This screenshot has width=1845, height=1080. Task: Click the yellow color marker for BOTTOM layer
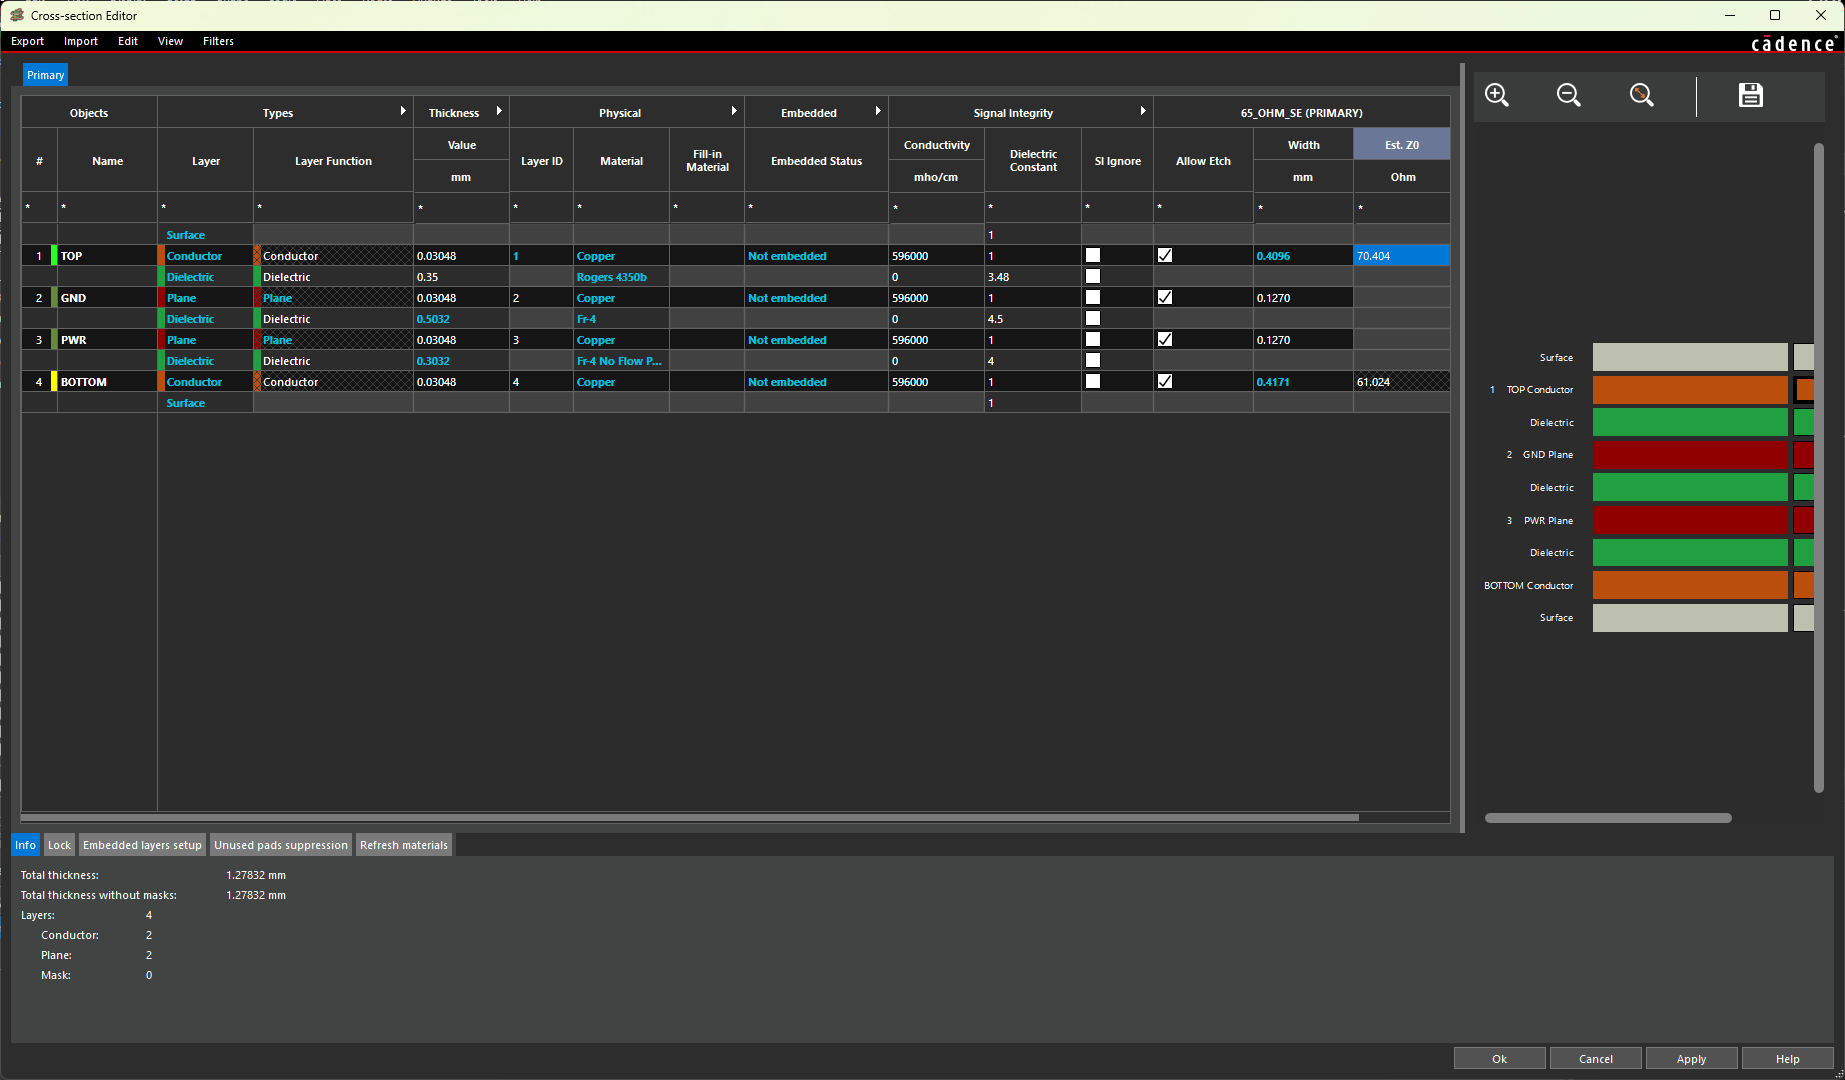tap(55, 382)
